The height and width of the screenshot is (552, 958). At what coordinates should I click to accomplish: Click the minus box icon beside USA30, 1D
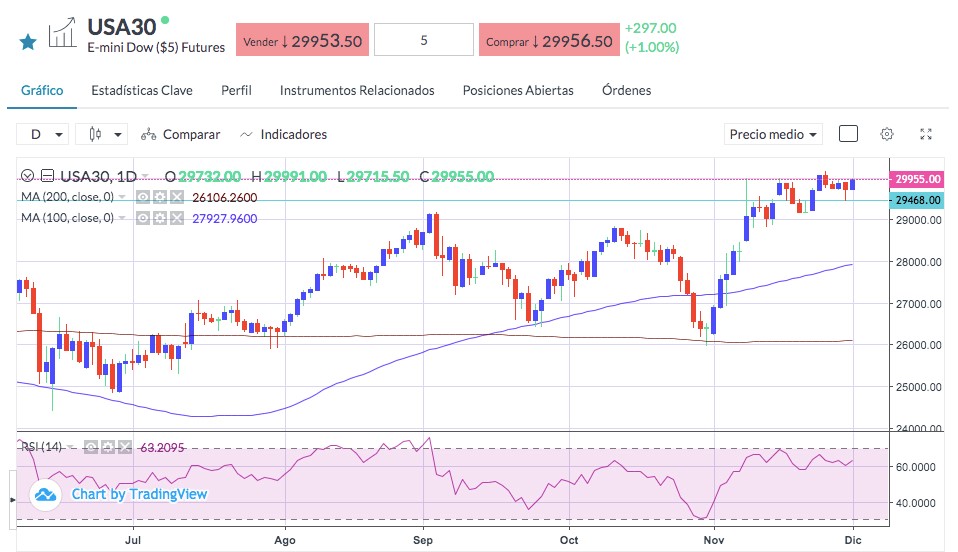pos(47,177)
